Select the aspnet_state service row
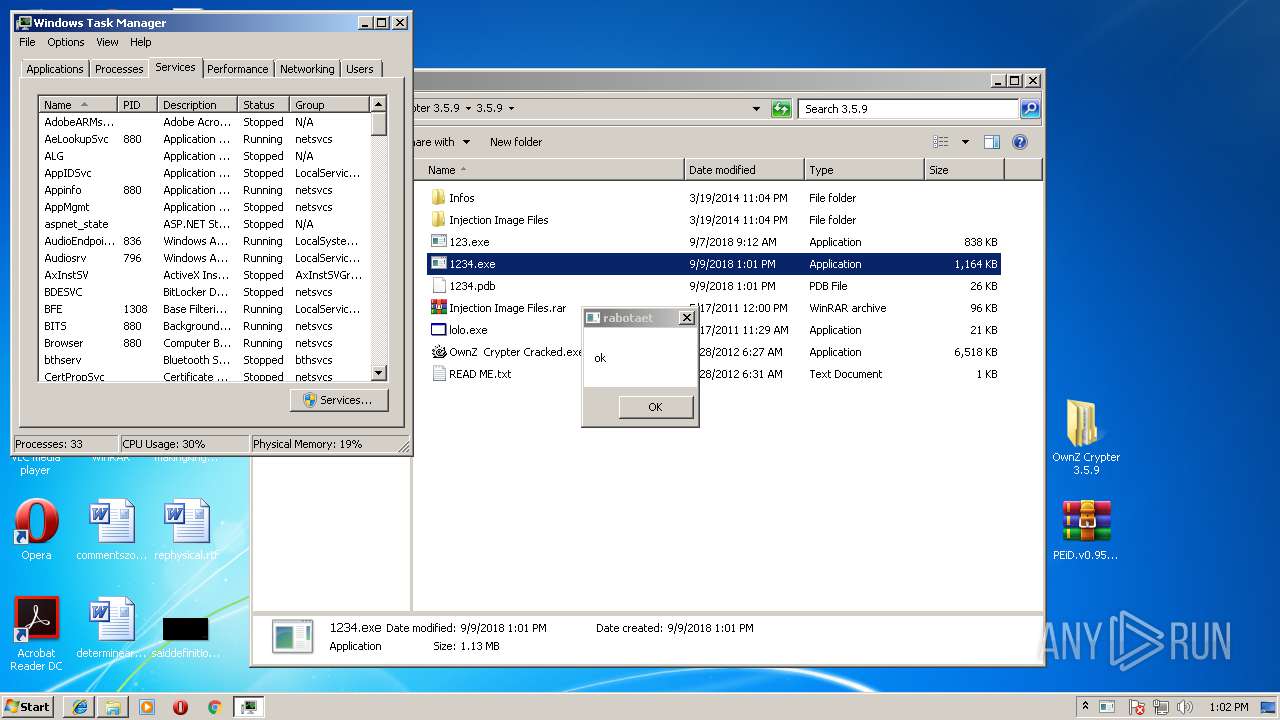This screenshot has height=720, width=1280. [205, 224]
